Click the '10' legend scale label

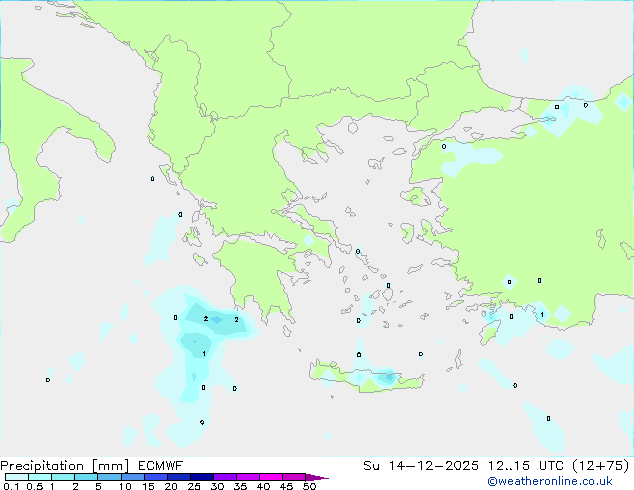[125, 486]
